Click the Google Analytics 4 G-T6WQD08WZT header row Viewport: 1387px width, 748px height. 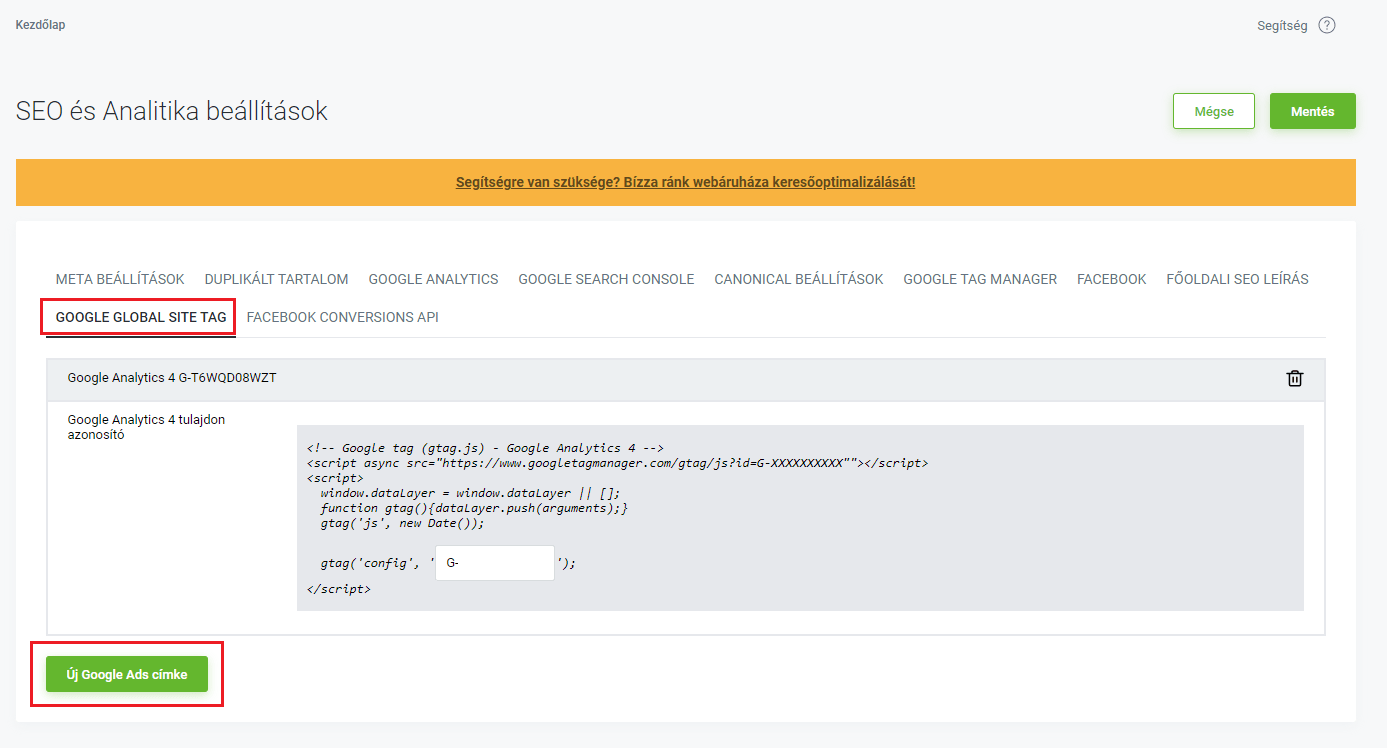pyautogui.click(x=686, y=378)
